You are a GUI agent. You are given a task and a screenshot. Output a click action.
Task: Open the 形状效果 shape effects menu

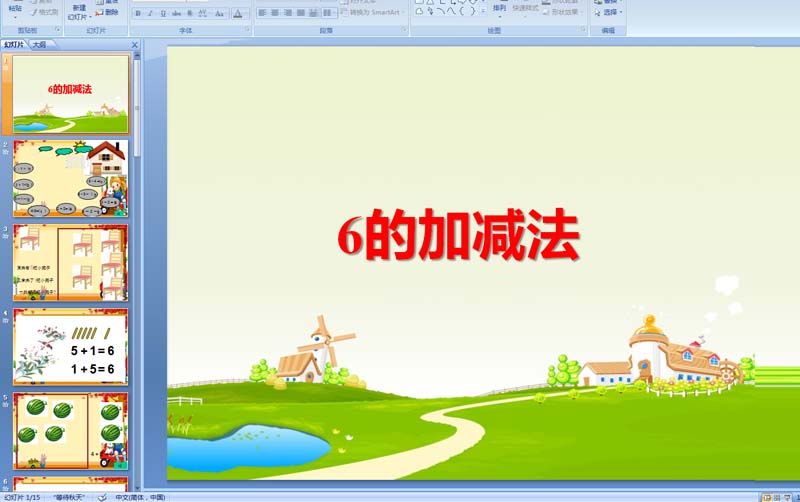(x=563, y=12)
